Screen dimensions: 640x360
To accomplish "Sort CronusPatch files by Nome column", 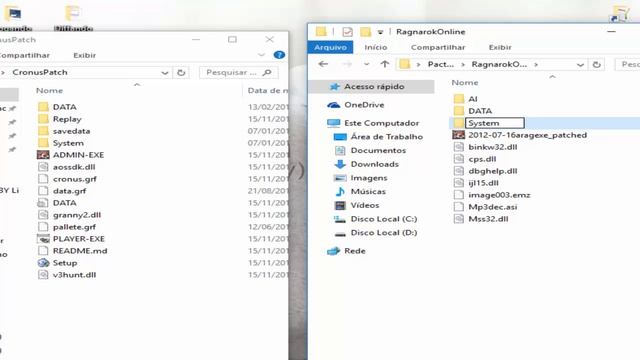I will coord(49,91).
